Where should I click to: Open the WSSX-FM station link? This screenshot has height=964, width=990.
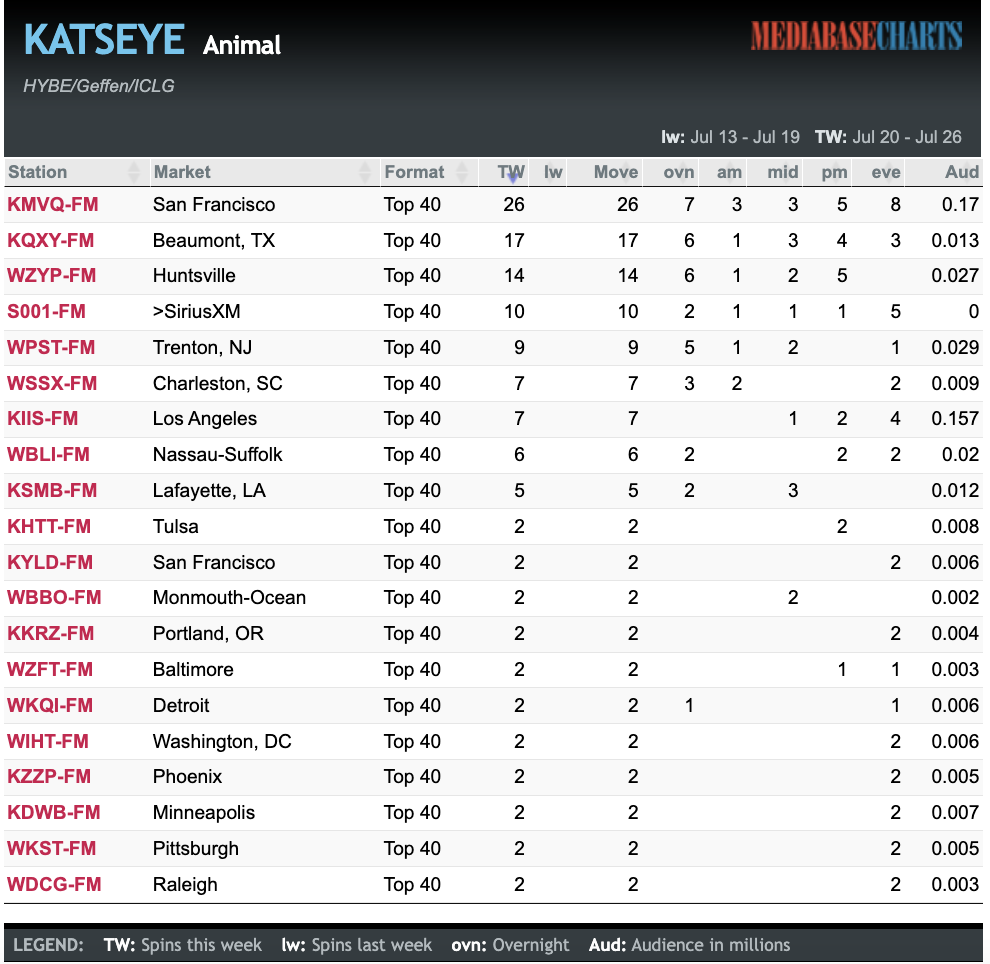tap(52, 384)
